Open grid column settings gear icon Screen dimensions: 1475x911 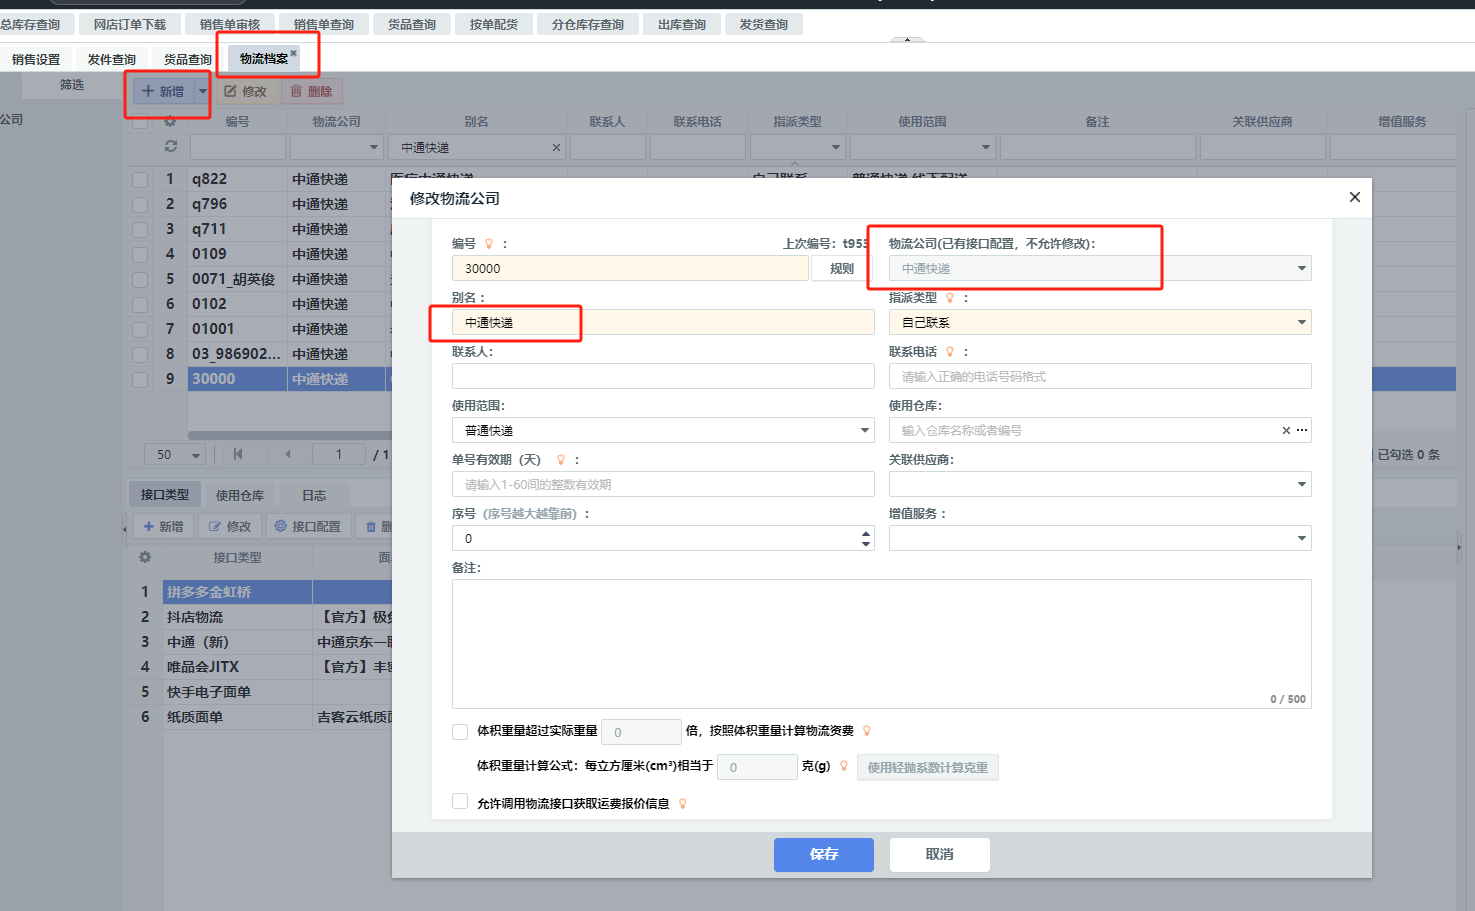(x=170, y=121)
